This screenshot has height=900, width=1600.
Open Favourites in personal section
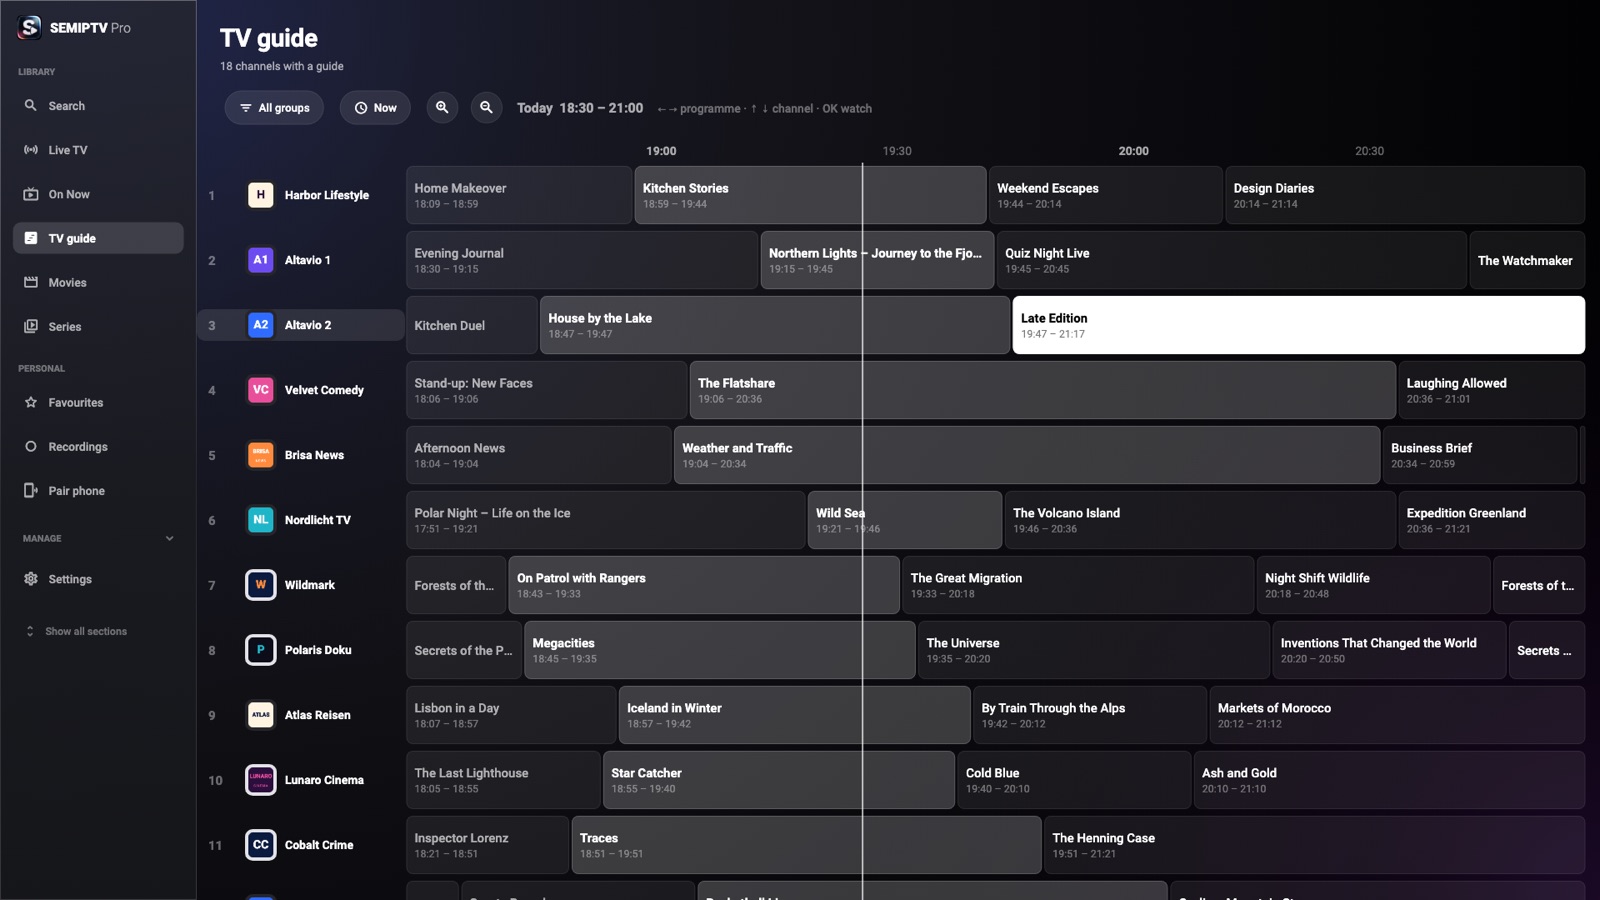pos(98,402)
